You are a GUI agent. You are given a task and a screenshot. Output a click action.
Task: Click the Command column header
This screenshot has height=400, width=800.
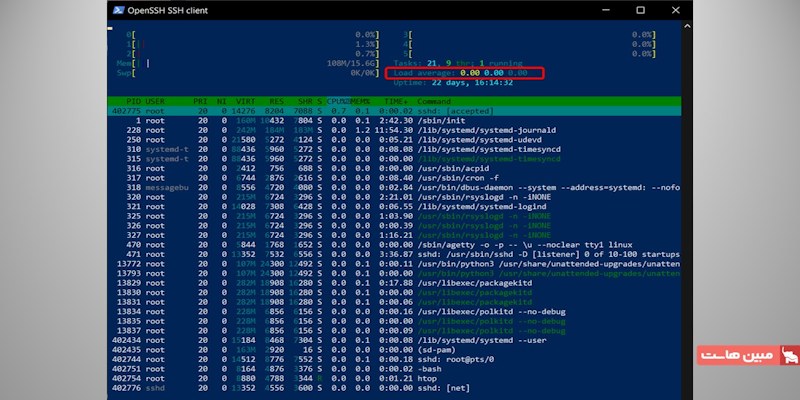pyautogui.click(x=434, y=101)
